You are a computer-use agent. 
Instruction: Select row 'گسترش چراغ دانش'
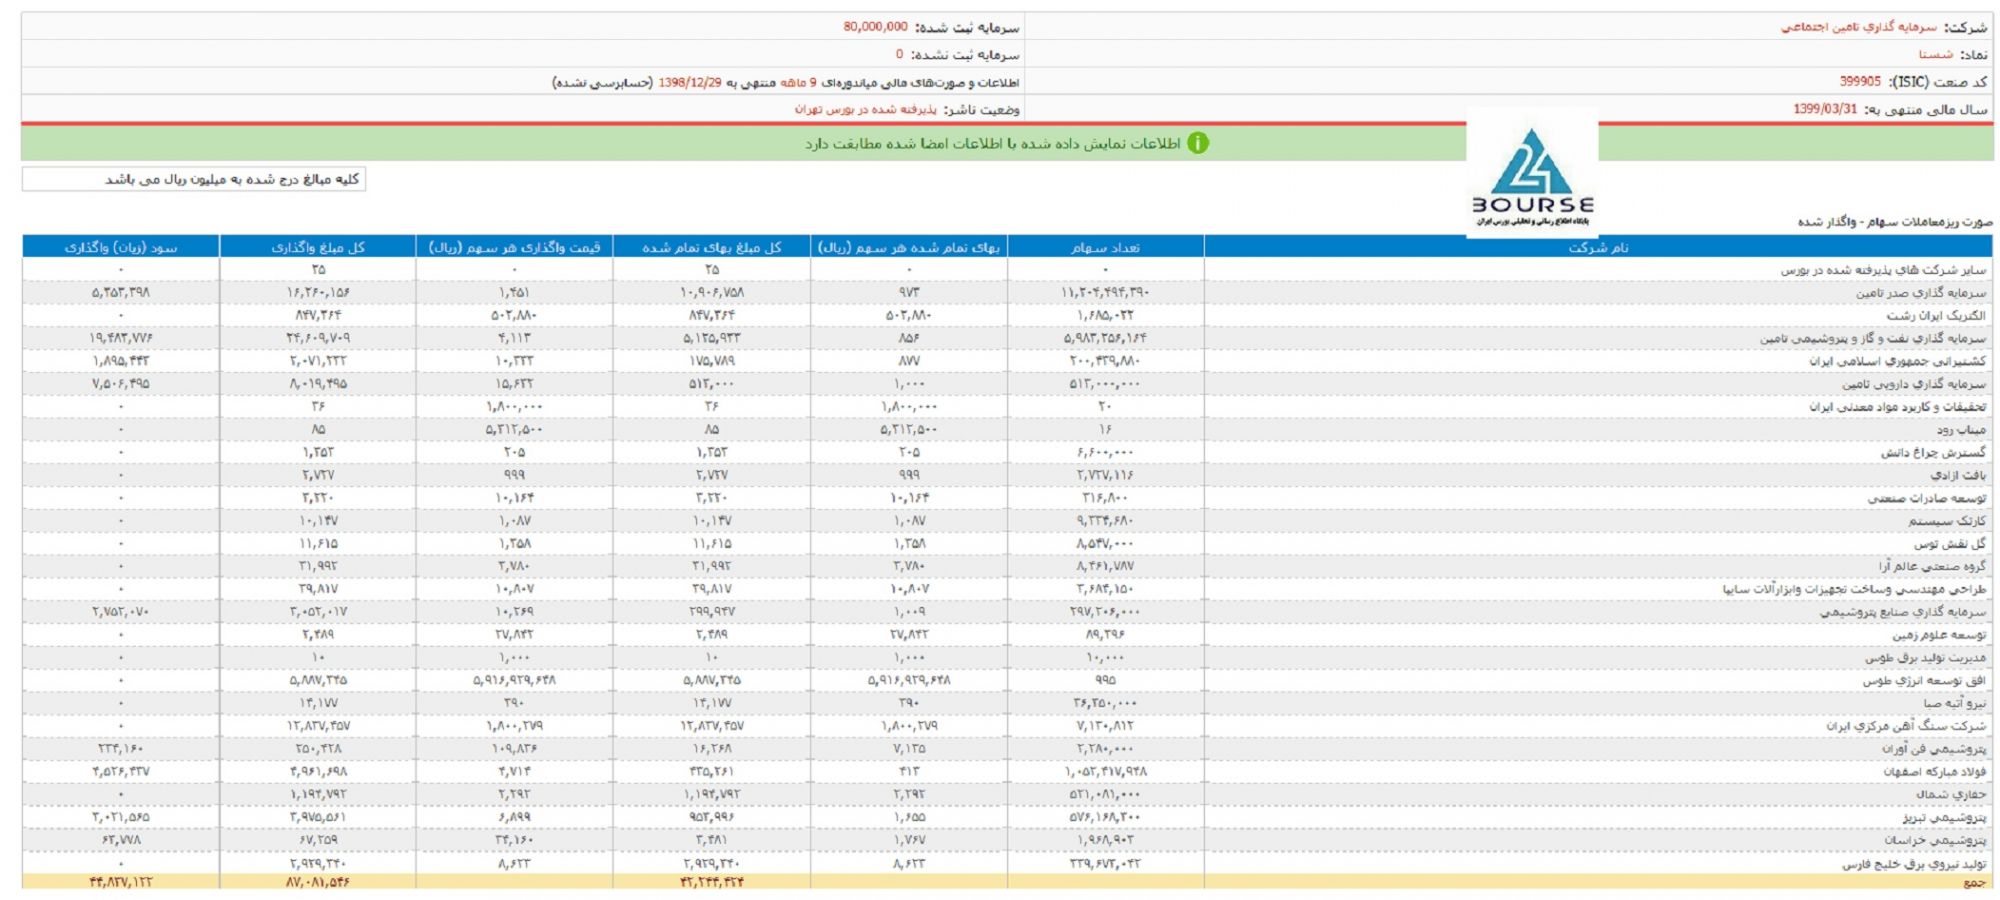click(1007, 452)
